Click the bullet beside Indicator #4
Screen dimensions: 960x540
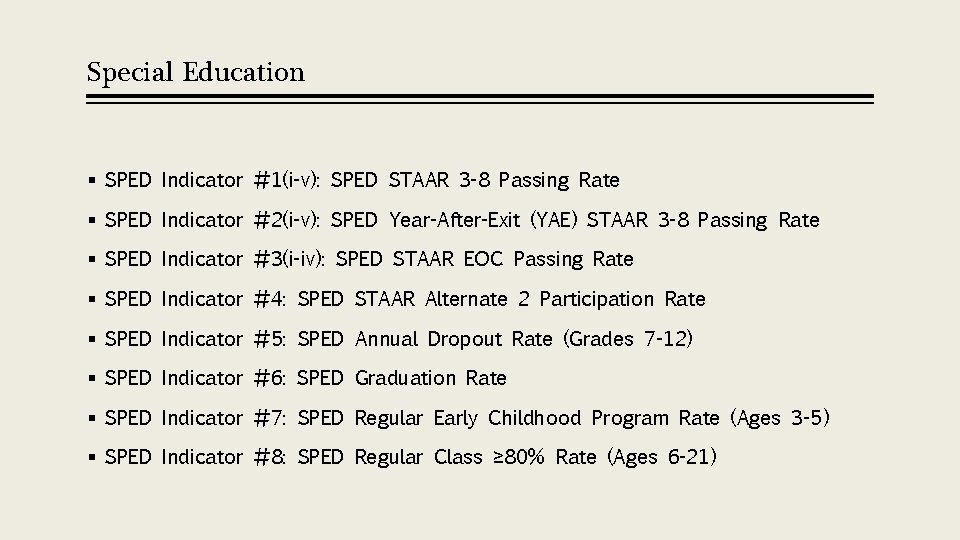[x=92, y=299]
